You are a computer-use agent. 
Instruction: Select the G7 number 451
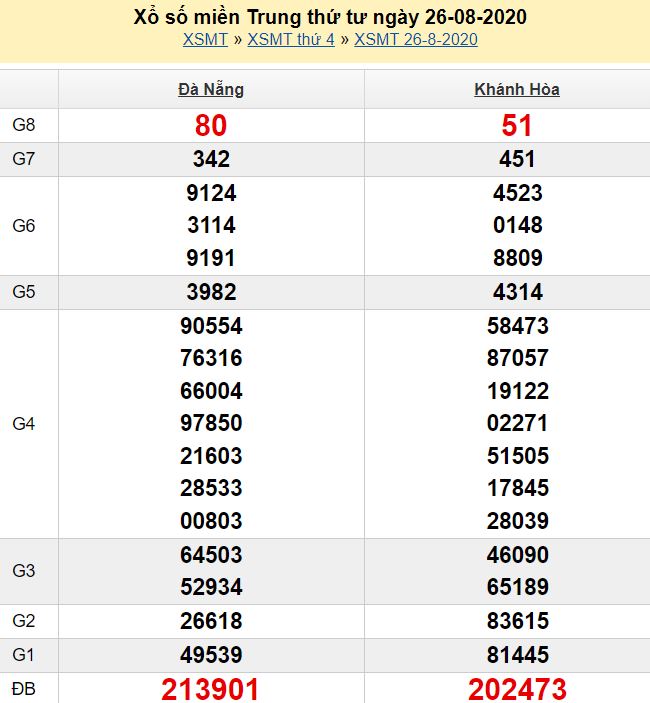coord(517,159)
